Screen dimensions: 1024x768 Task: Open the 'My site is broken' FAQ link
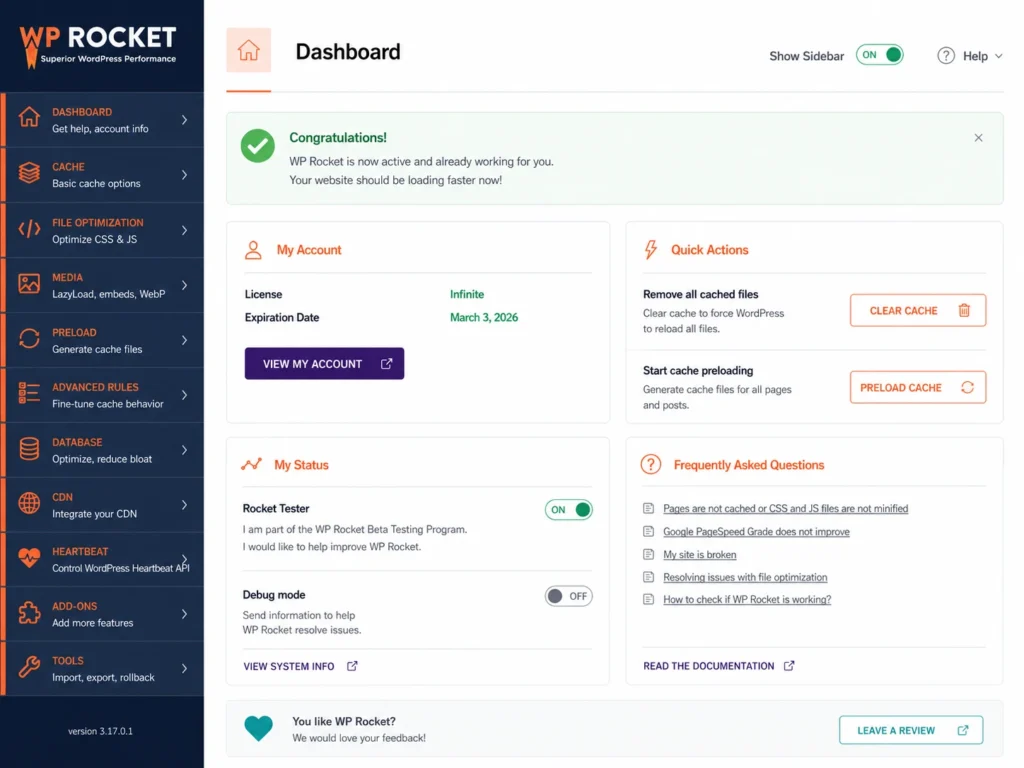699,554
